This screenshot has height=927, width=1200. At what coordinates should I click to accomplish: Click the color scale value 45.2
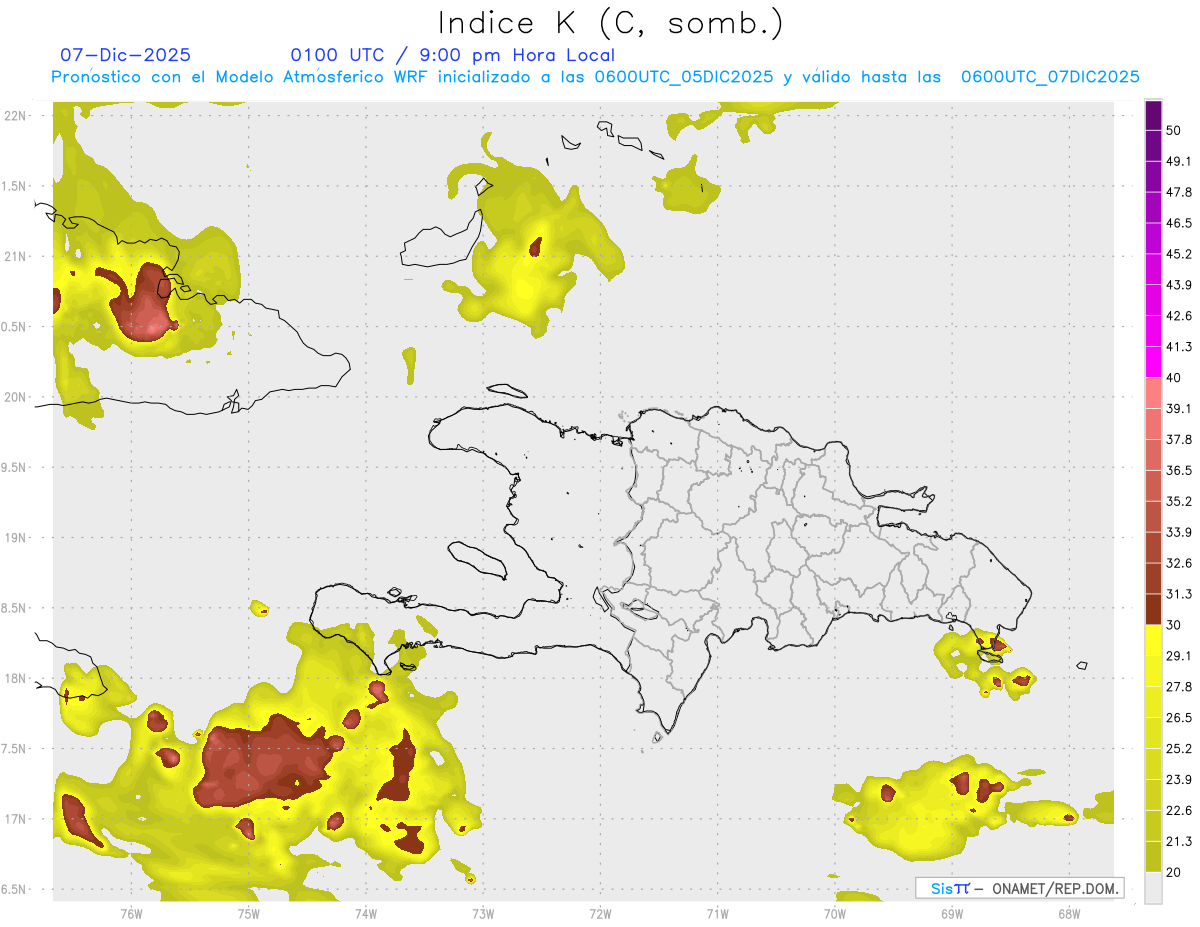[1179, 254]
